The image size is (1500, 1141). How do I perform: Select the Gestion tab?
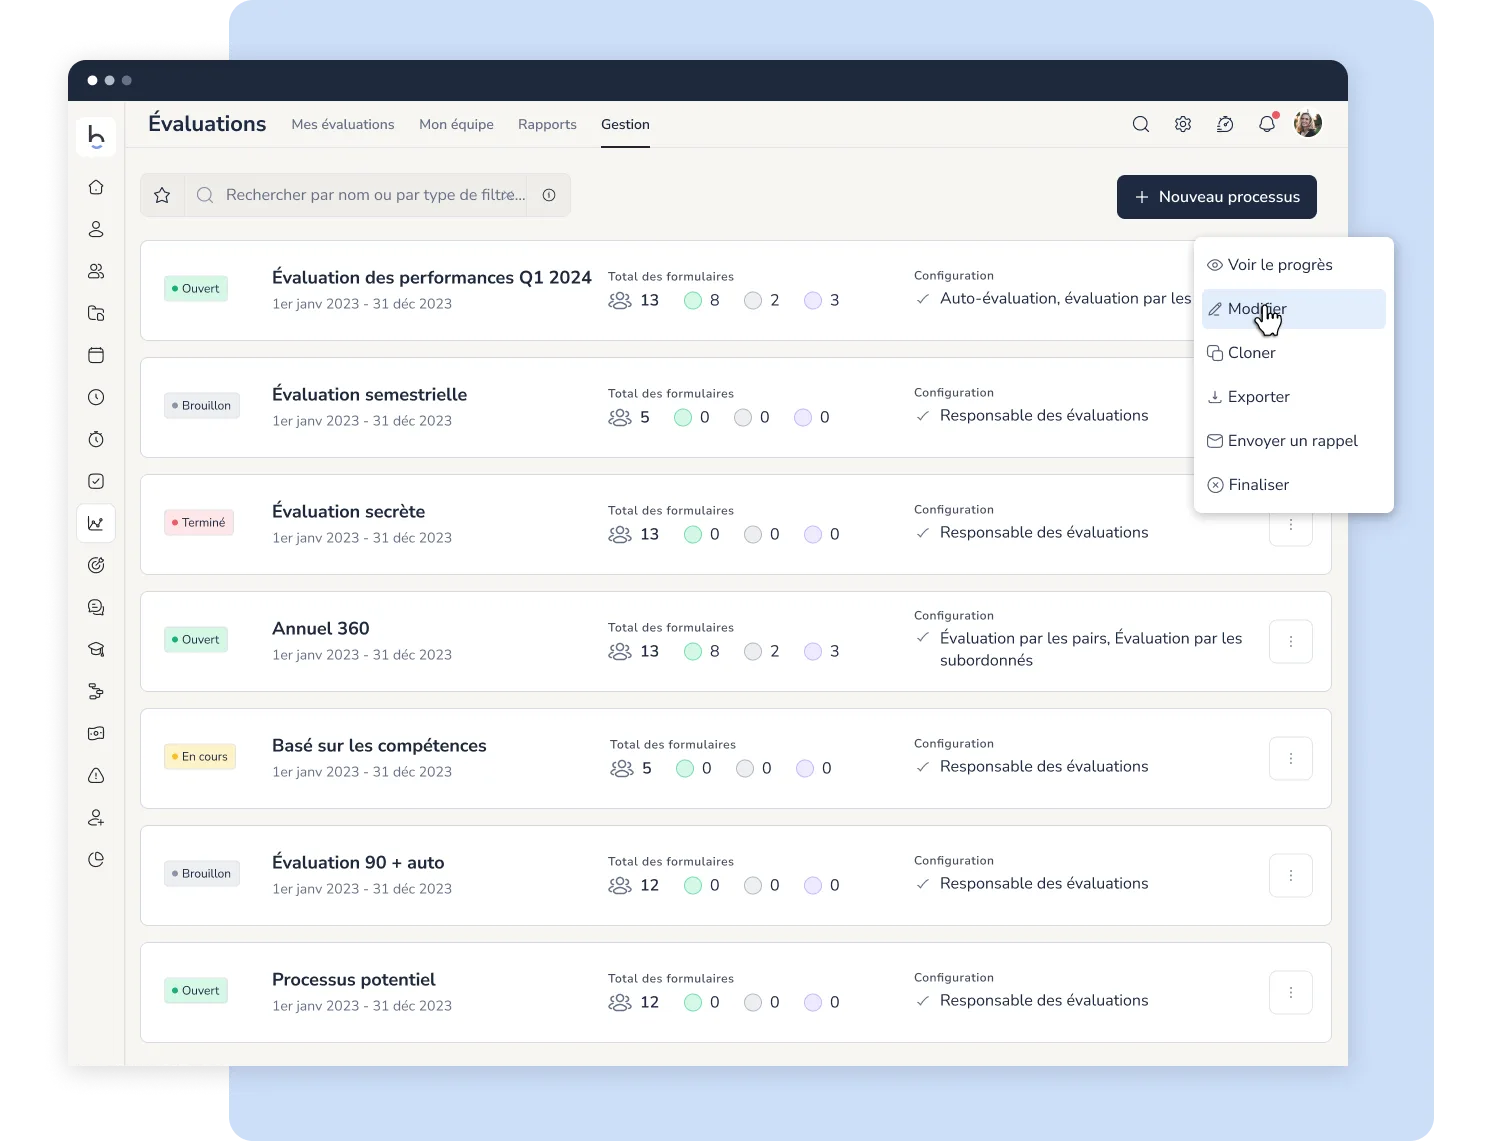[625, 124]
